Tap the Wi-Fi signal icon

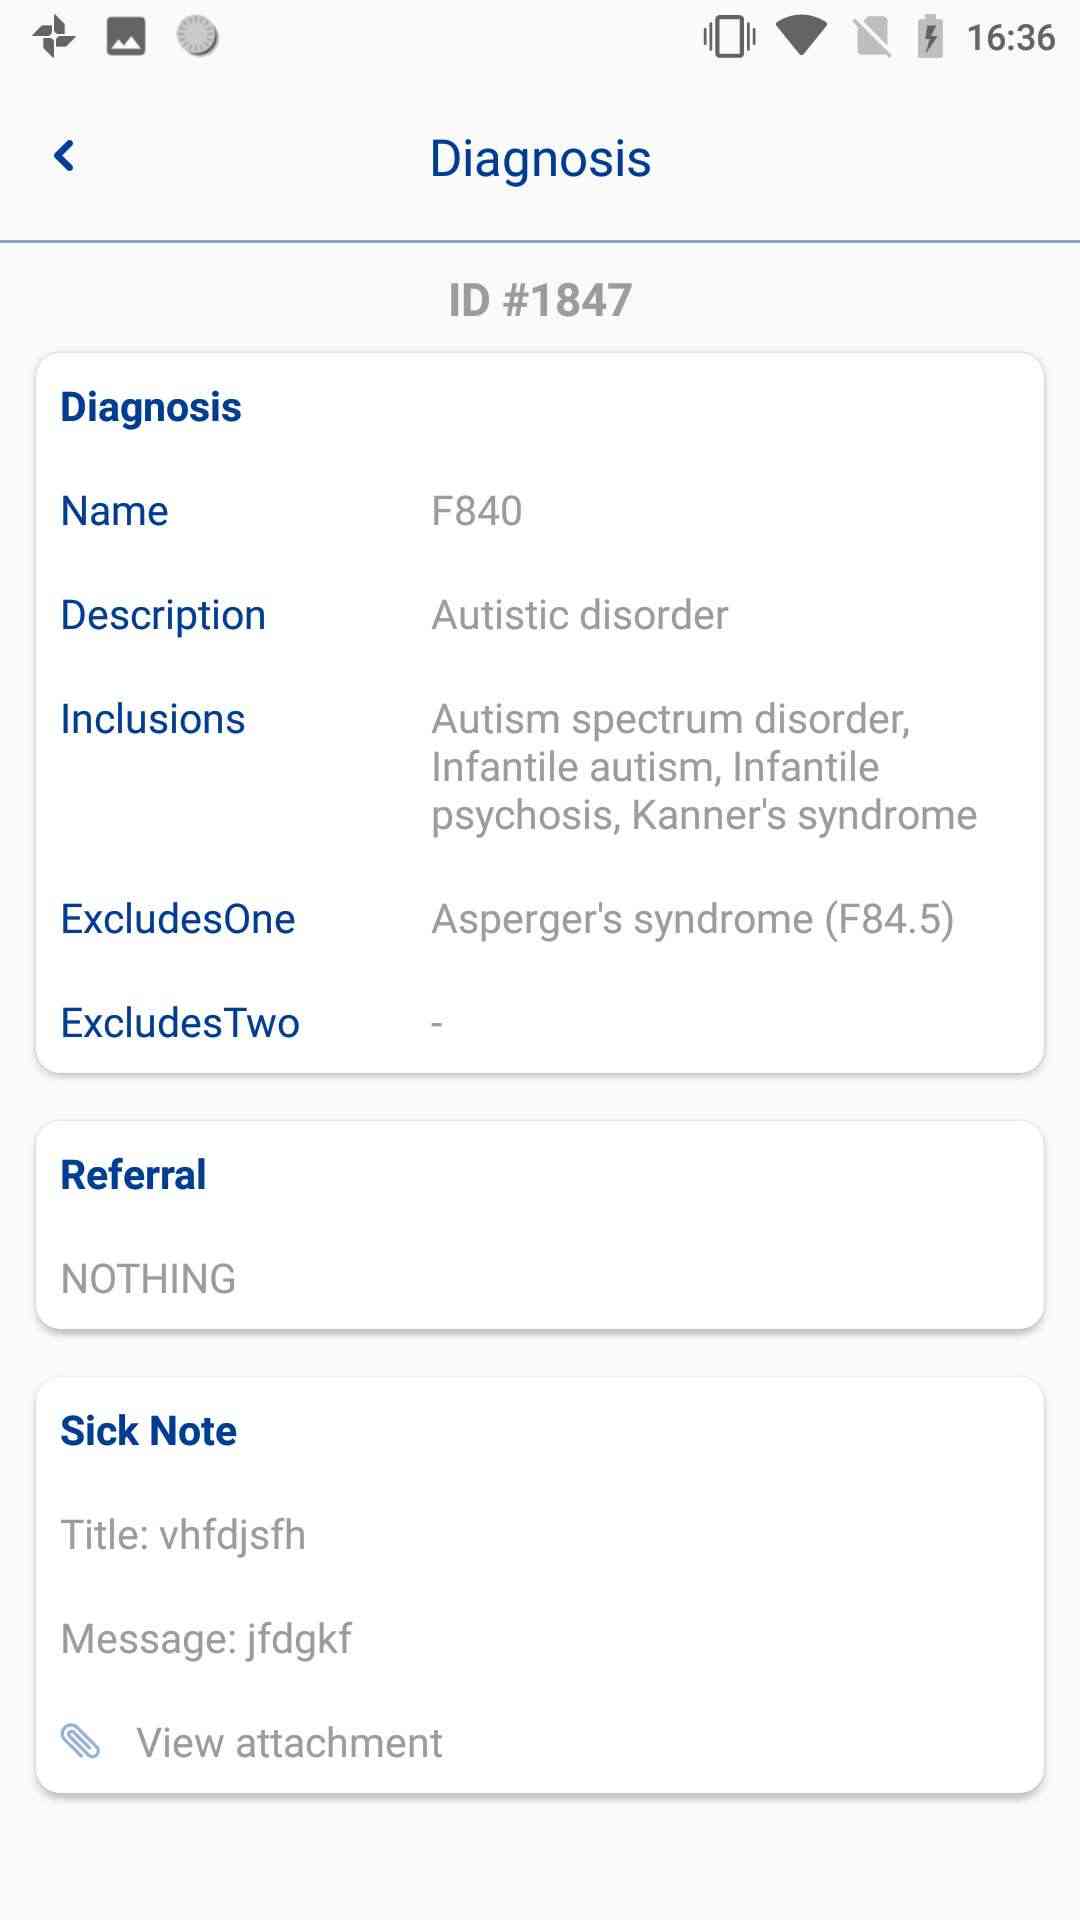tap(801, 37)
